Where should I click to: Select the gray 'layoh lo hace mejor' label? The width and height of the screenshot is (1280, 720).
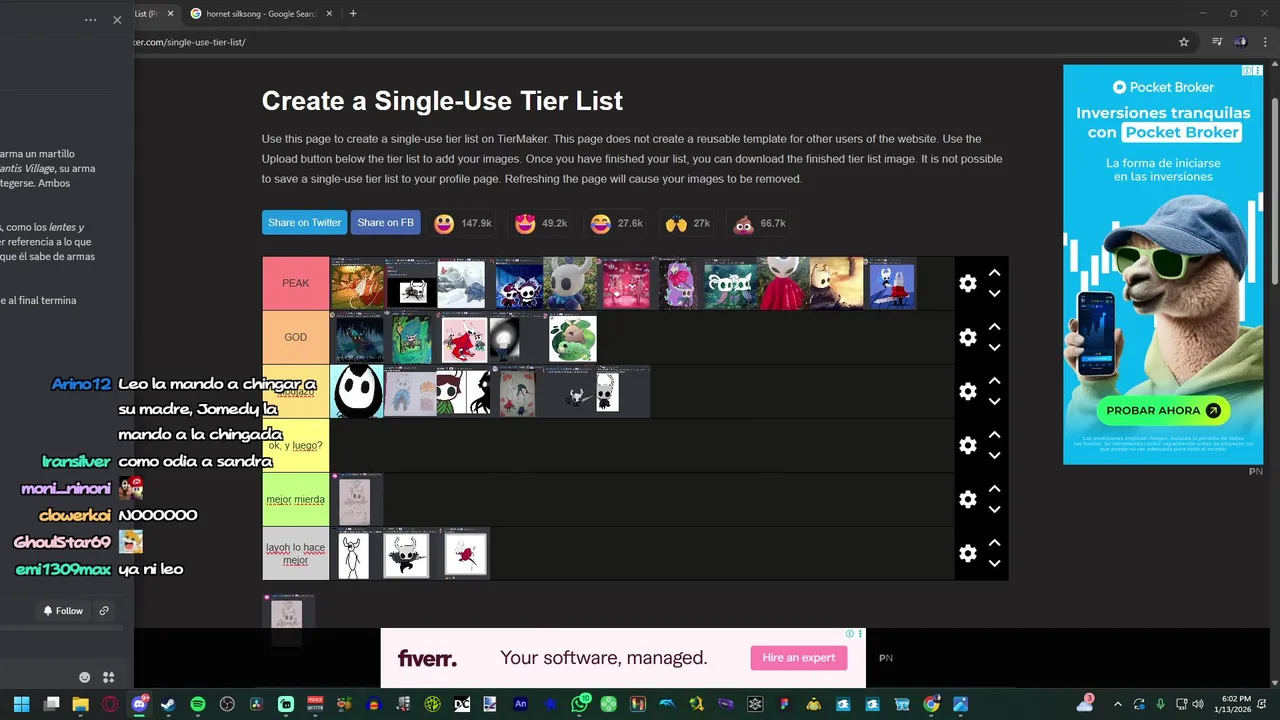(x=296, y=553)
